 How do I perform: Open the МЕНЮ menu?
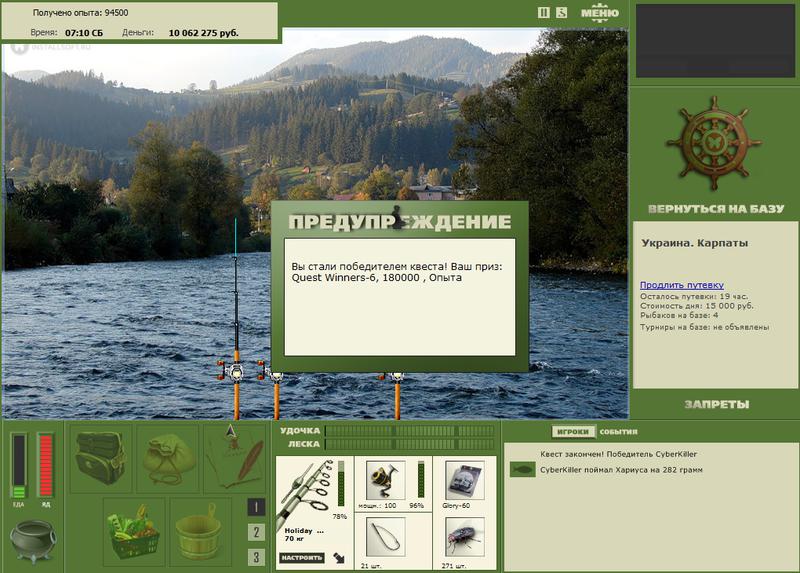pos(599,13)
